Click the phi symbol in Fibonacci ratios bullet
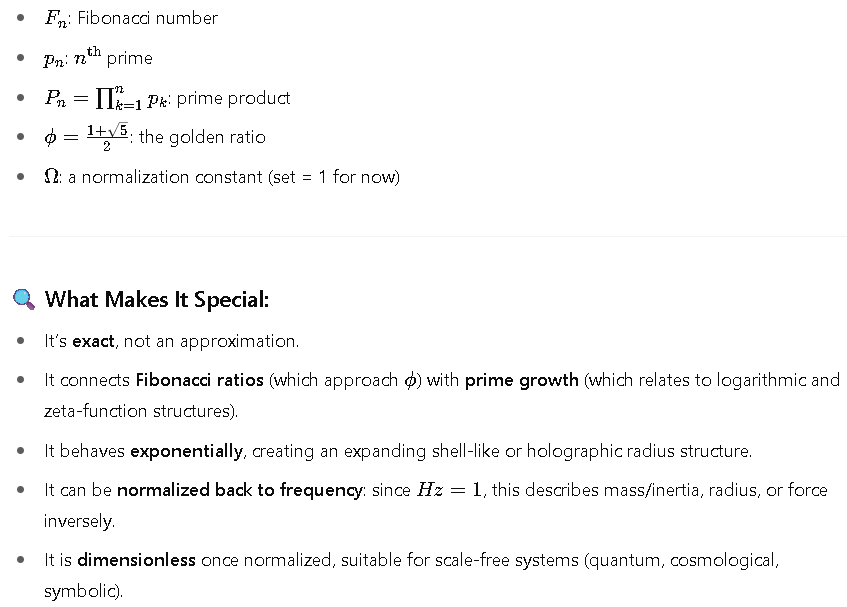 coord(411,381)
